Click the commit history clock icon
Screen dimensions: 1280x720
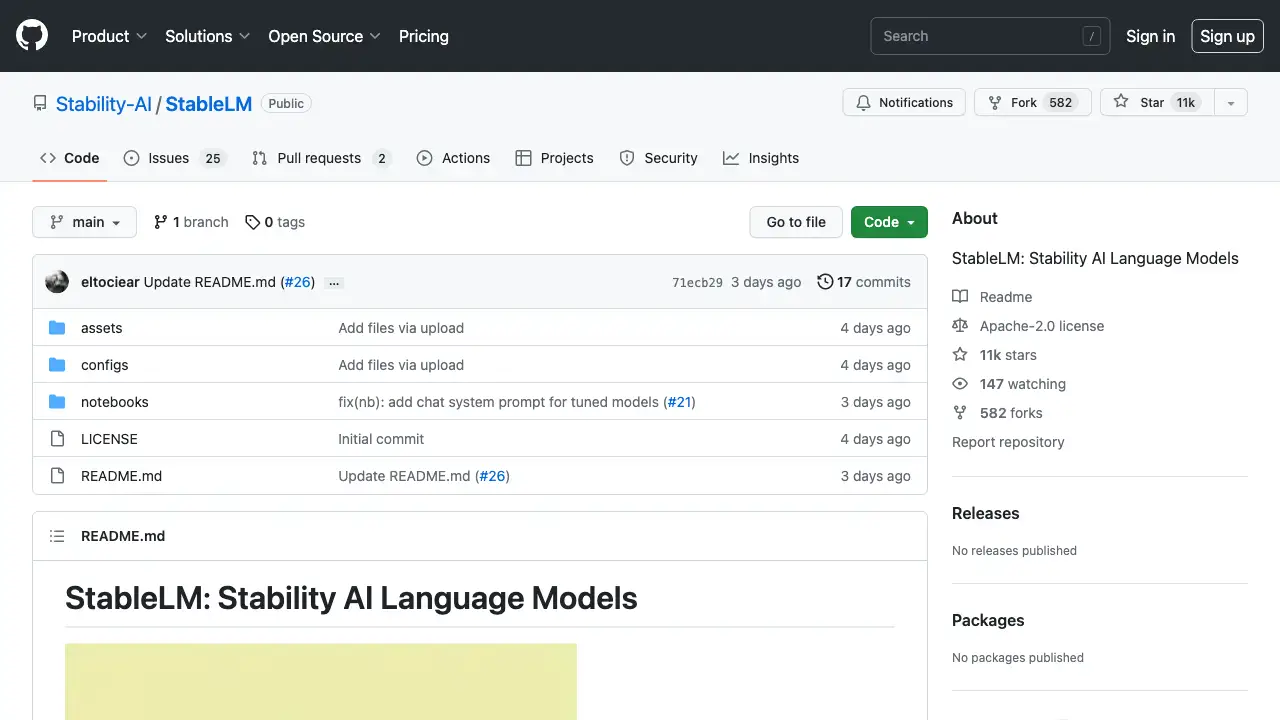coord(825,282)
